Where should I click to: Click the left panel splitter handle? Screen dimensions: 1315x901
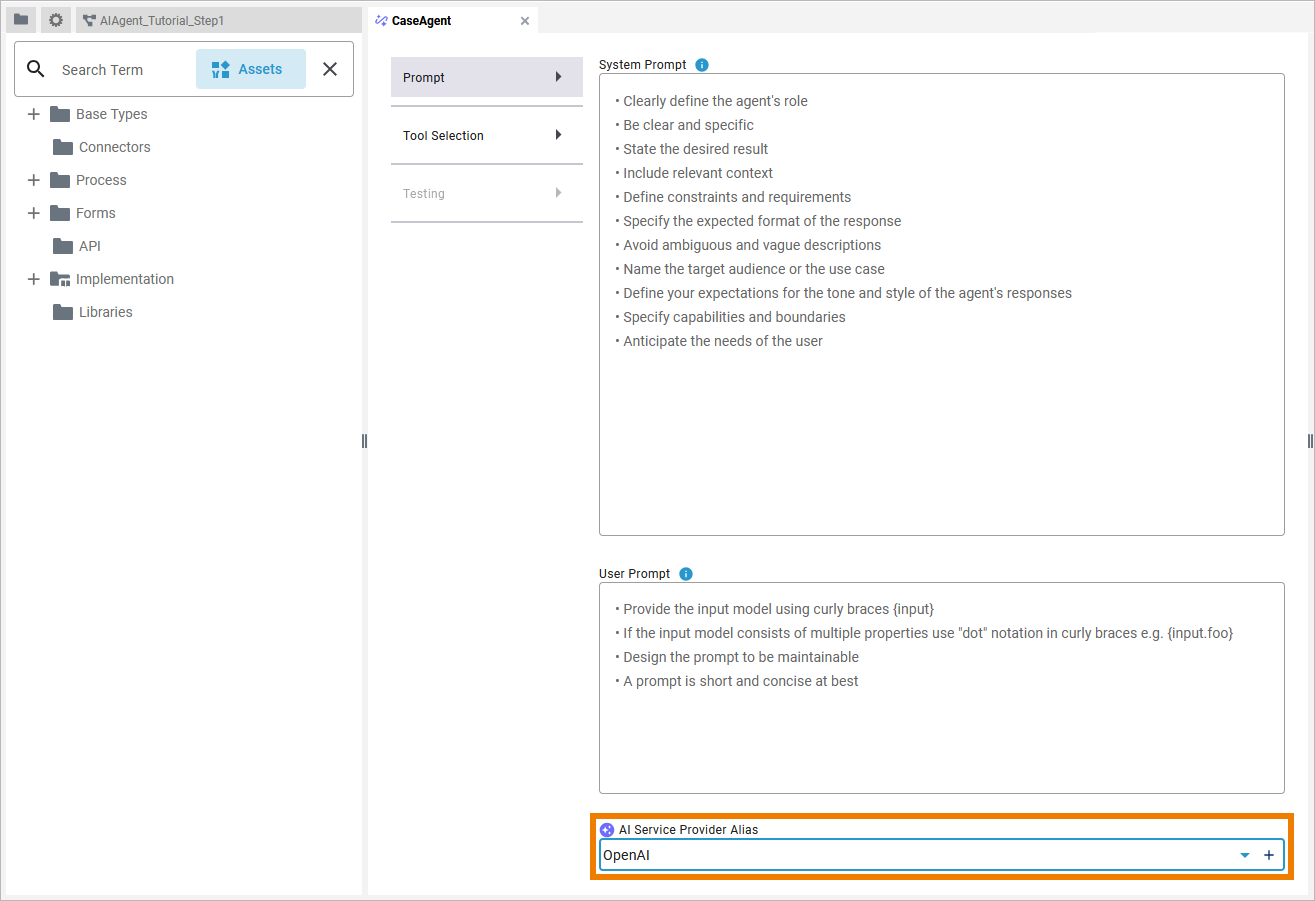pyautogui.click(x=364, y=441)
